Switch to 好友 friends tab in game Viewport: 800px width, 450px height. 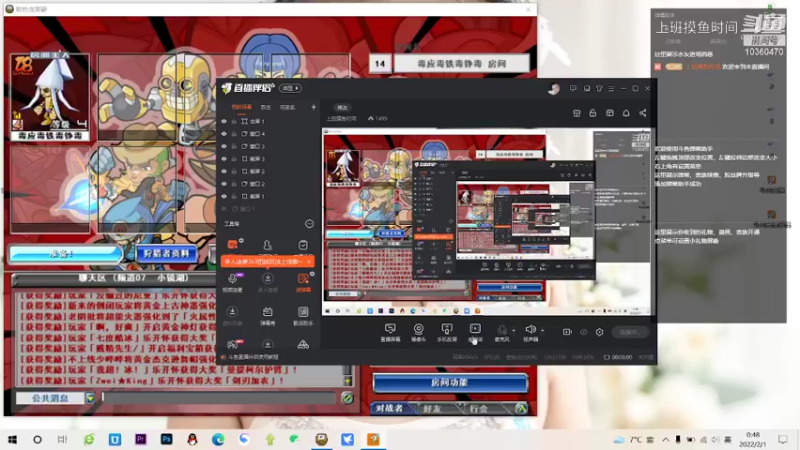pyautogui.click(x=433, y=408)
